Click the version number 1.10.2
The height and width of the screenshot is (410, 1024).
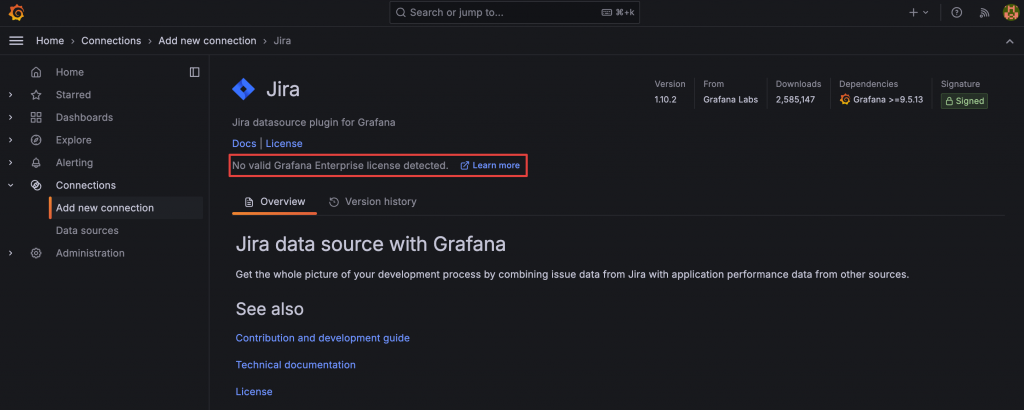[665, 100]
